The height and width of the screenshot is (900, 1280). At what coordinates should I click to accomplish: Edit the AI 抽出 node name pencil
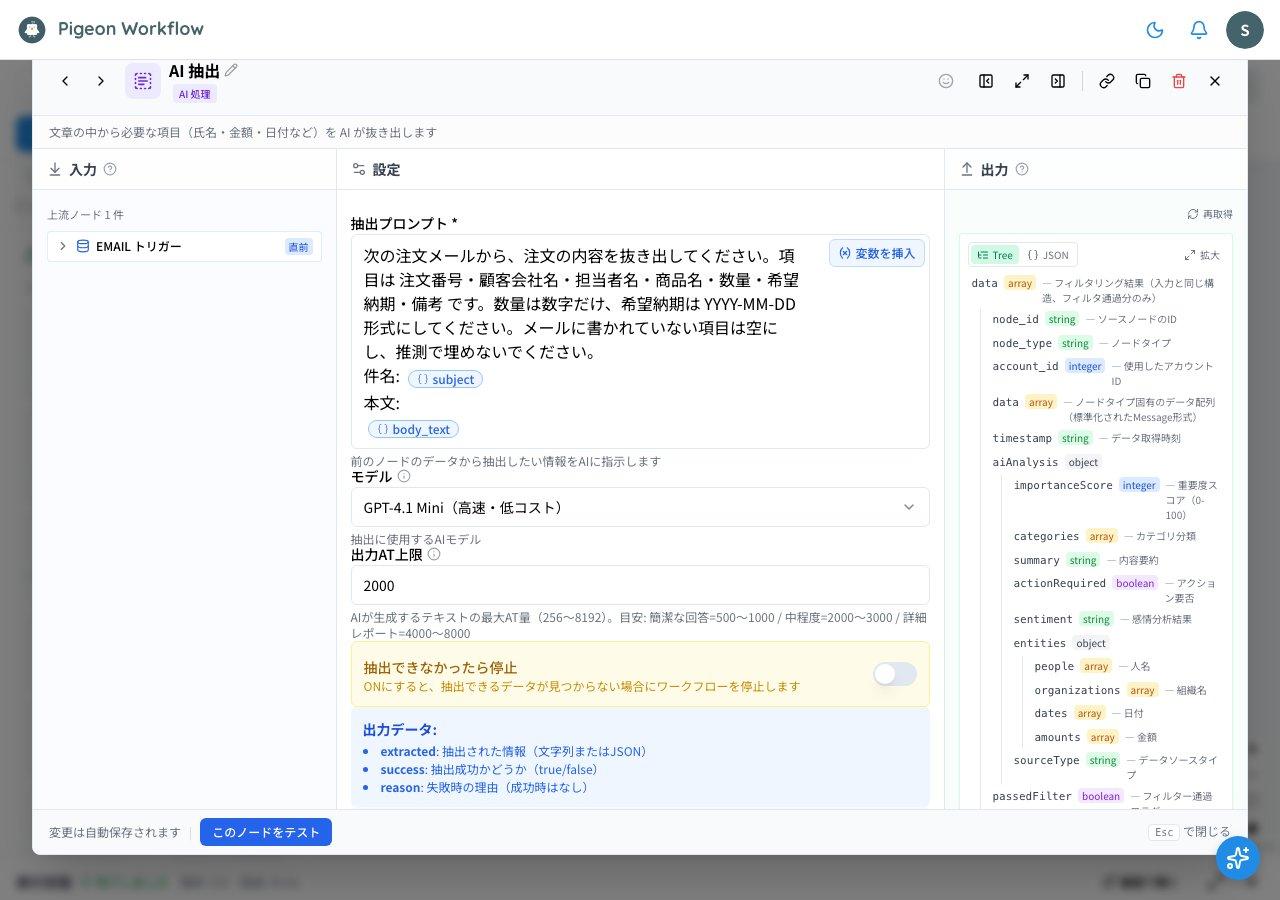231,70
